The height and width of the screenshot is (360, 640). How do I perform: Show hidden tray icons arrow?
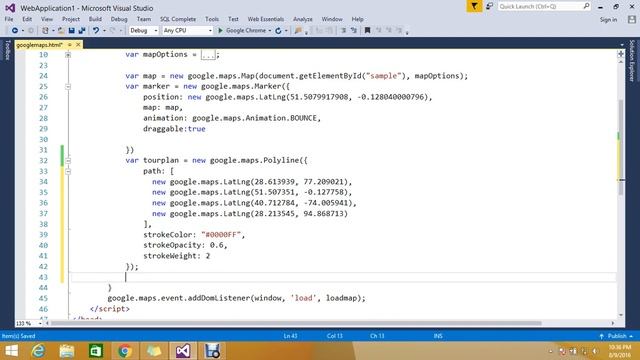point(551,351)
